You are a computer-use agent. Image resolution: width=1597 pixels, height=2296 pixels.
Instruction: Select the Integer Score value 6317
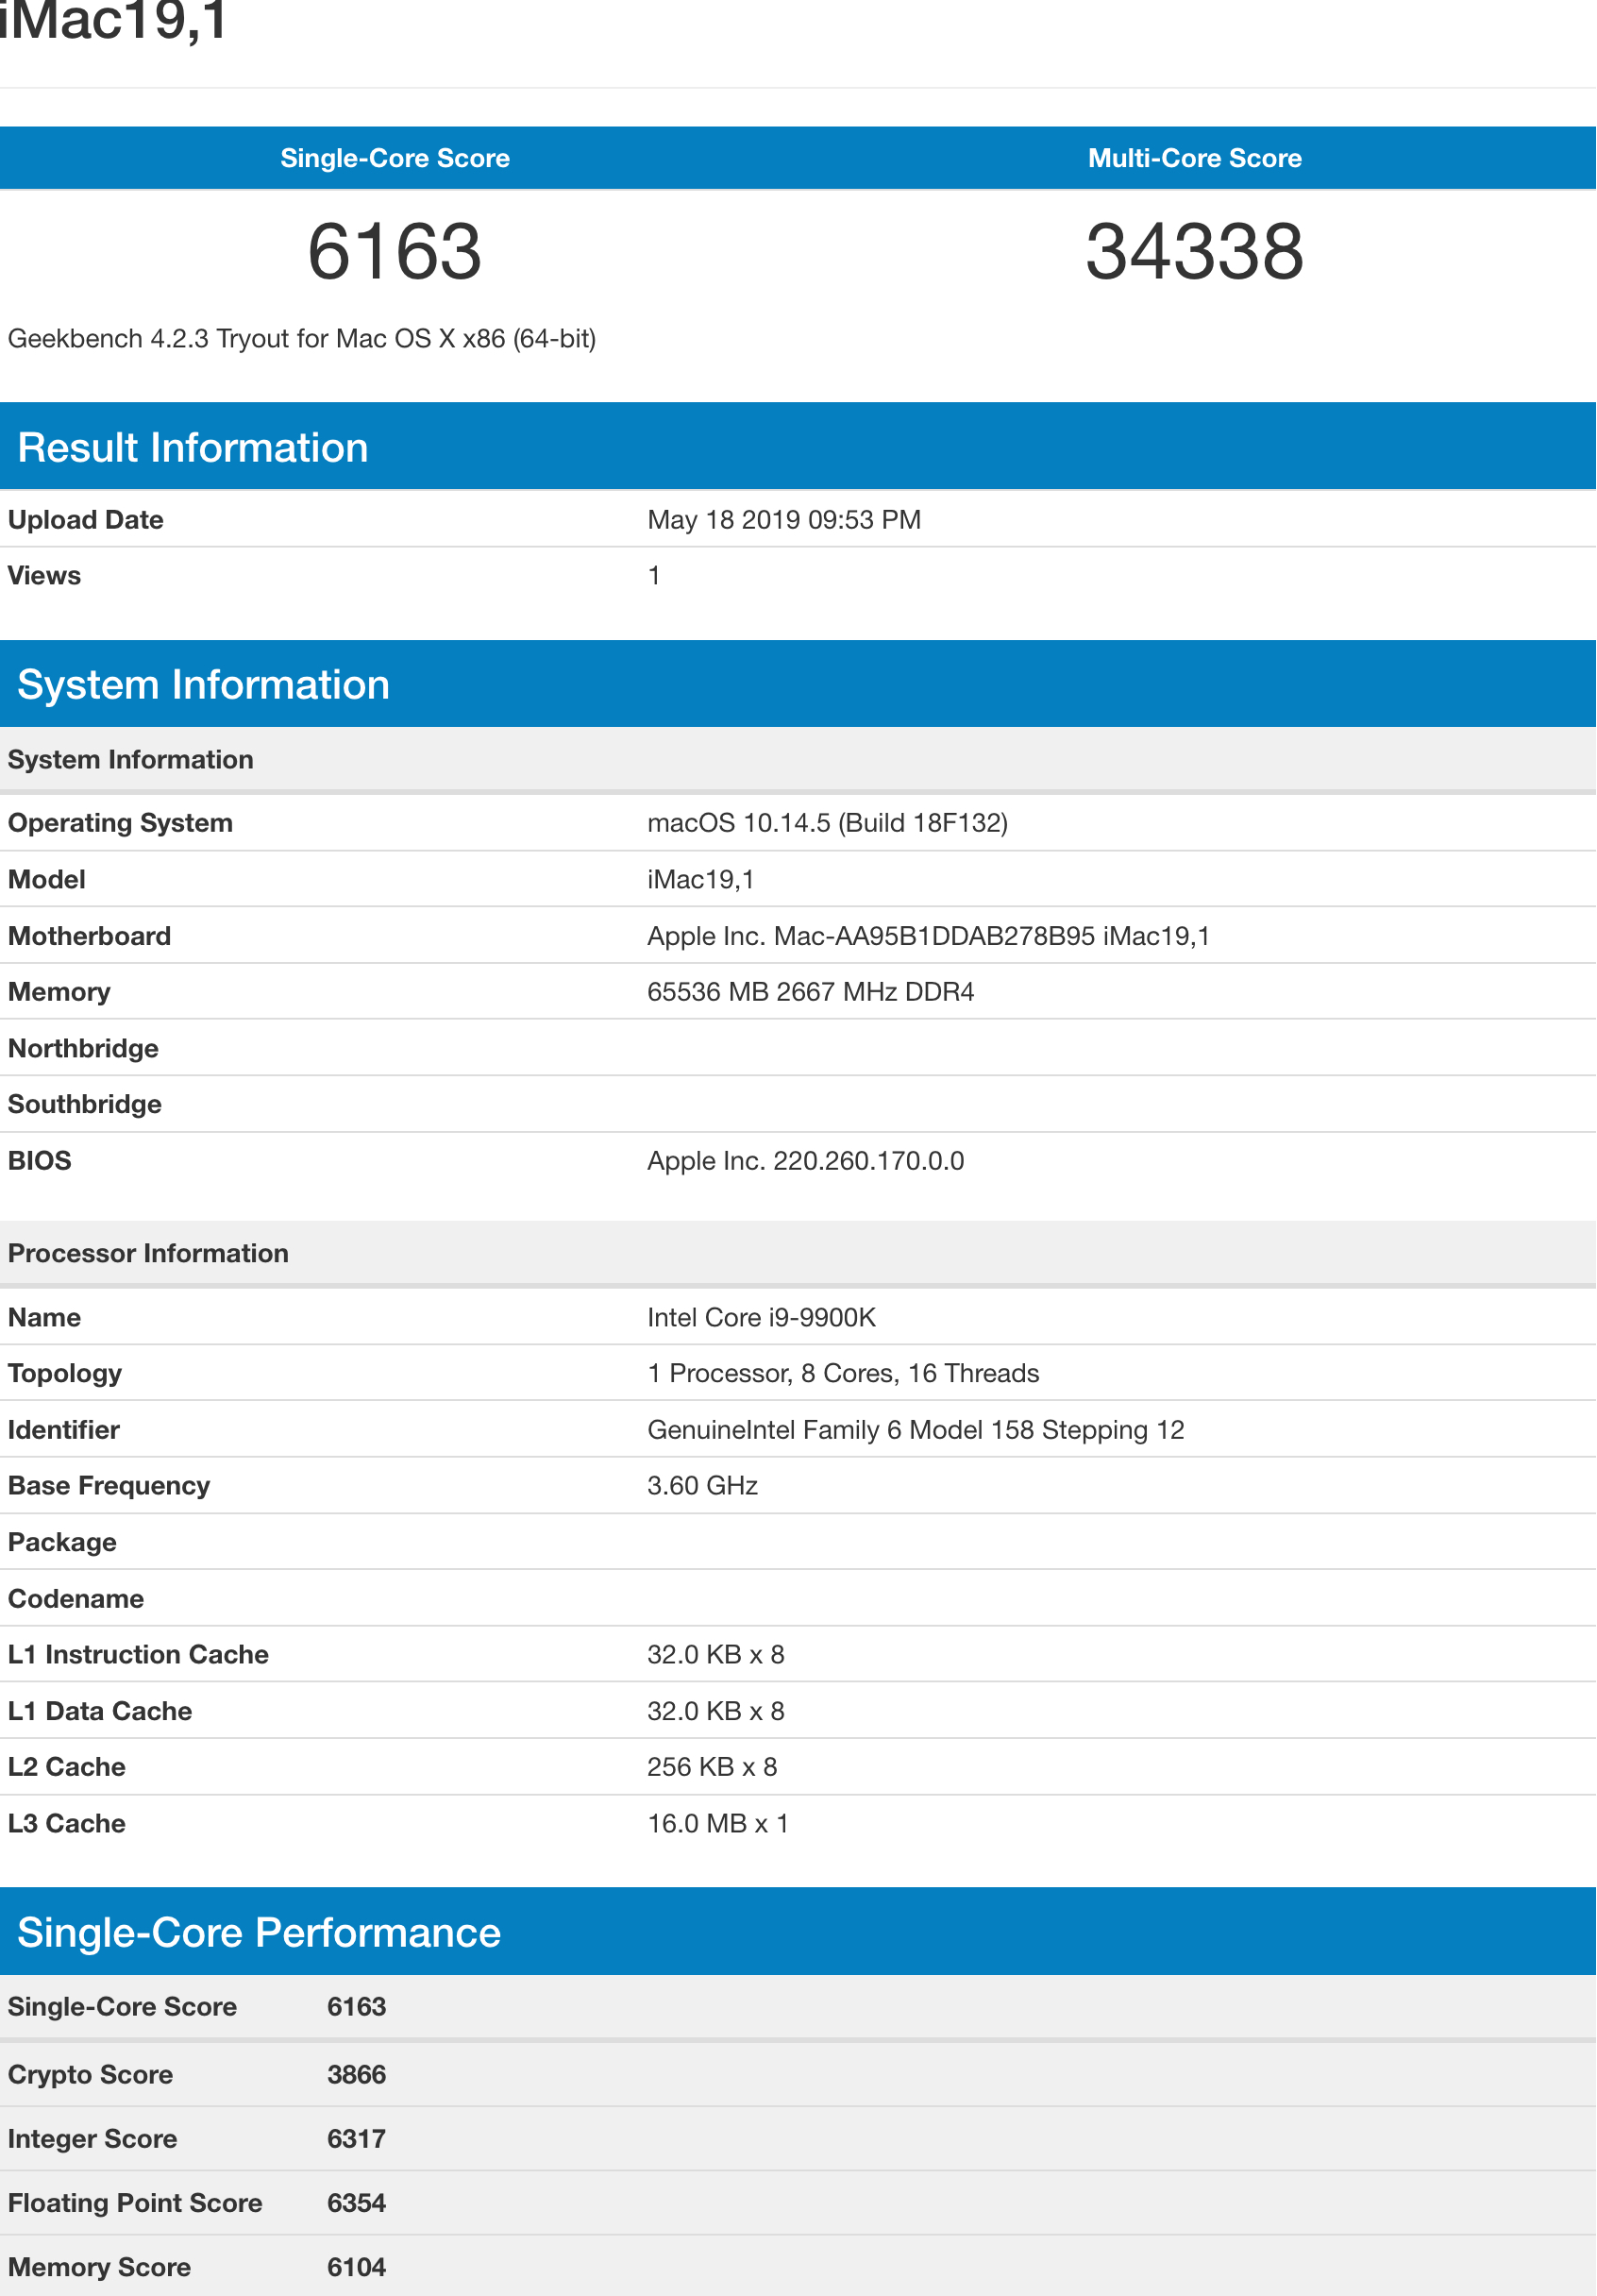[357, 2139]
